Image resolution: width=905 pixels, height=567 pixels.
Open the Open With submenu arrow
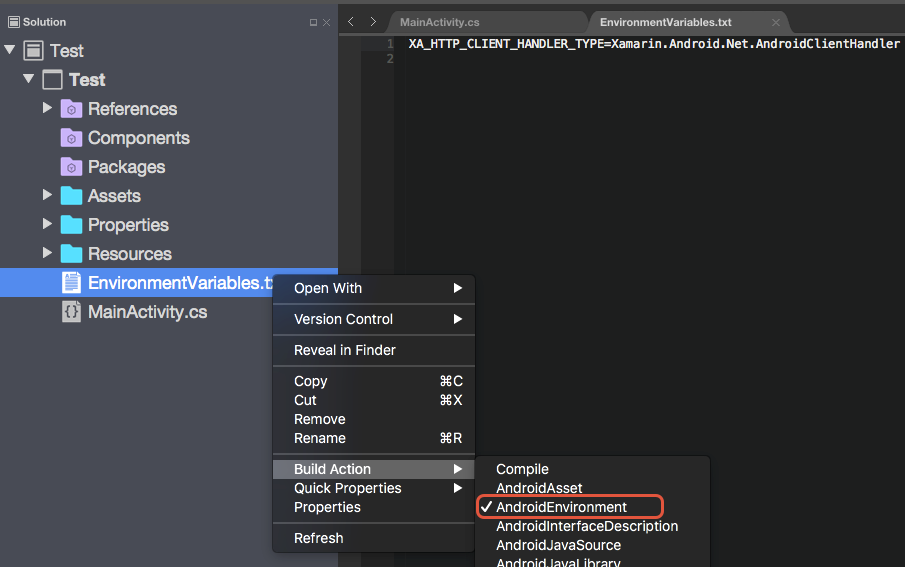click(458, 288)
